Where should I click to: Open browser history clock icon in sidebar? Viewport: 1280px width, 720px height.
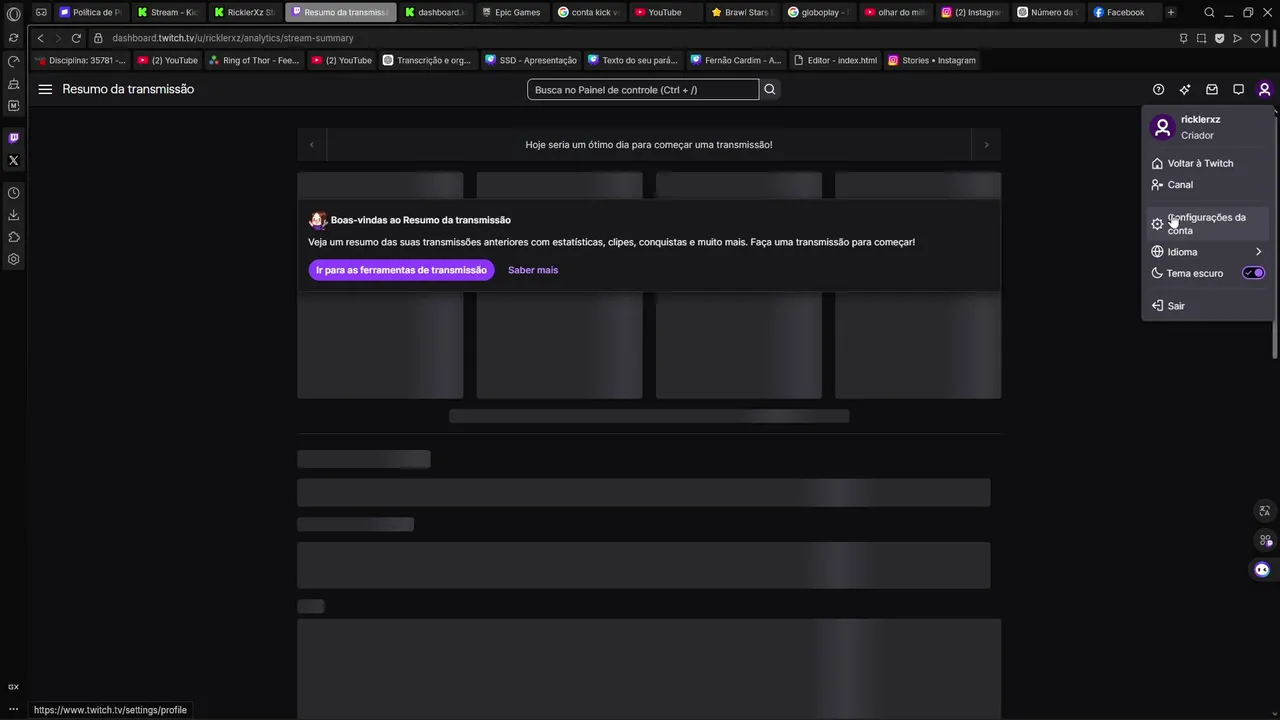13,193
